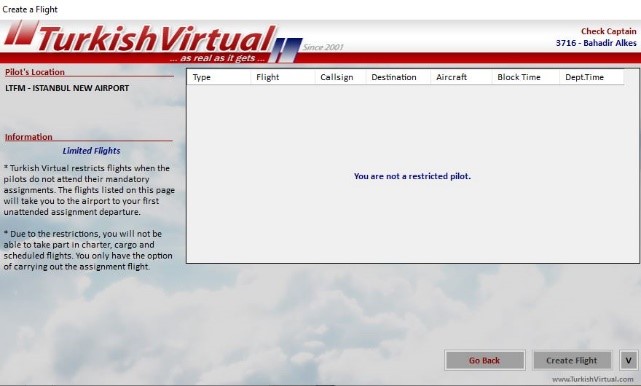Image resolution: width=641 pixels, height=386 pixels.
Task: Click LTFM - ISTANBUL NEW AIRPORT location
Action: tap(67, 88)
